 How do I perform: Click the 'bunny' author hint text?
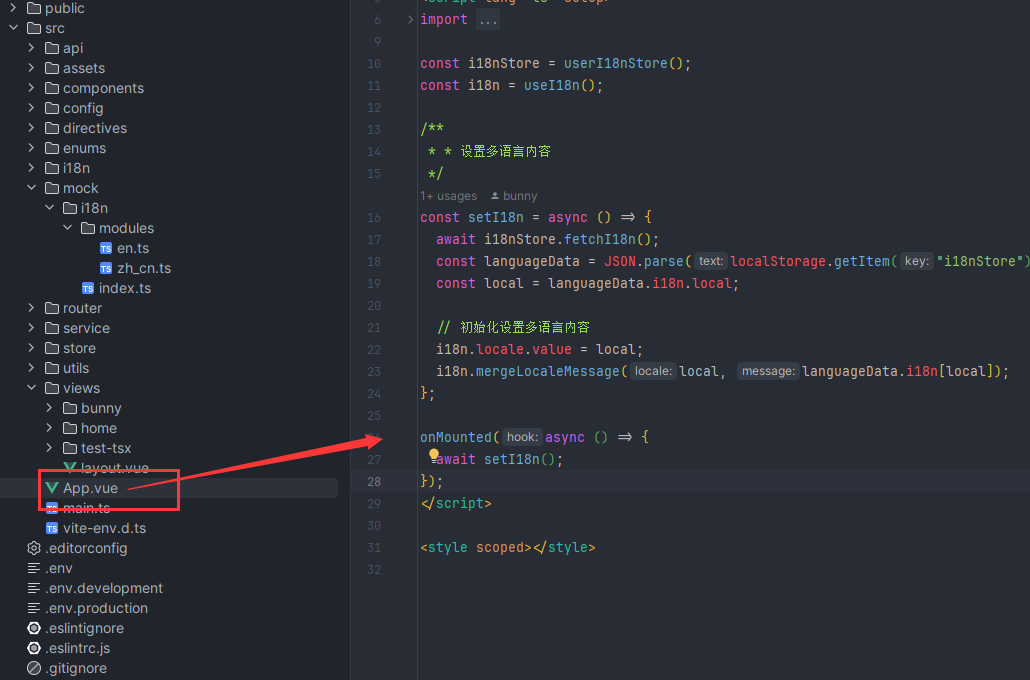(520, 196)
